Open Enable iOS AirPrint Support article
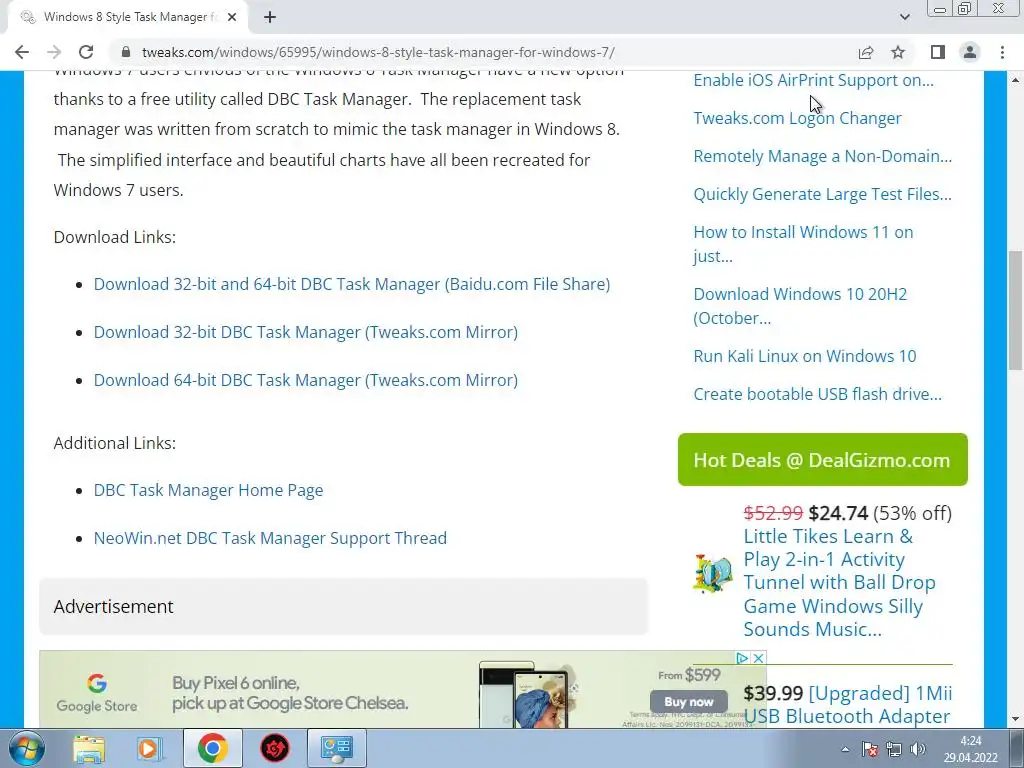 [813, 80]
